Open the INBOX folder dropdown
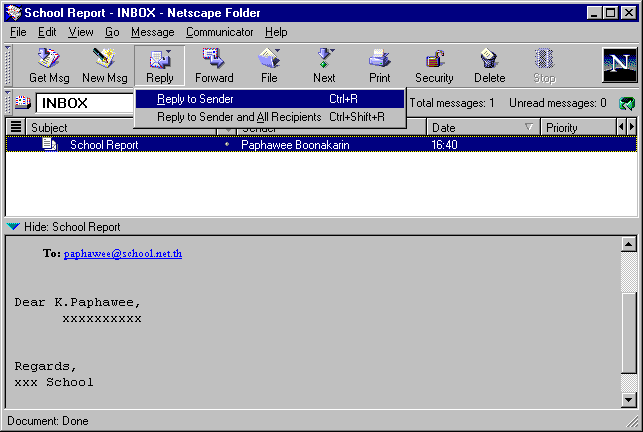 pyautogui.click(x=85, y=103)
